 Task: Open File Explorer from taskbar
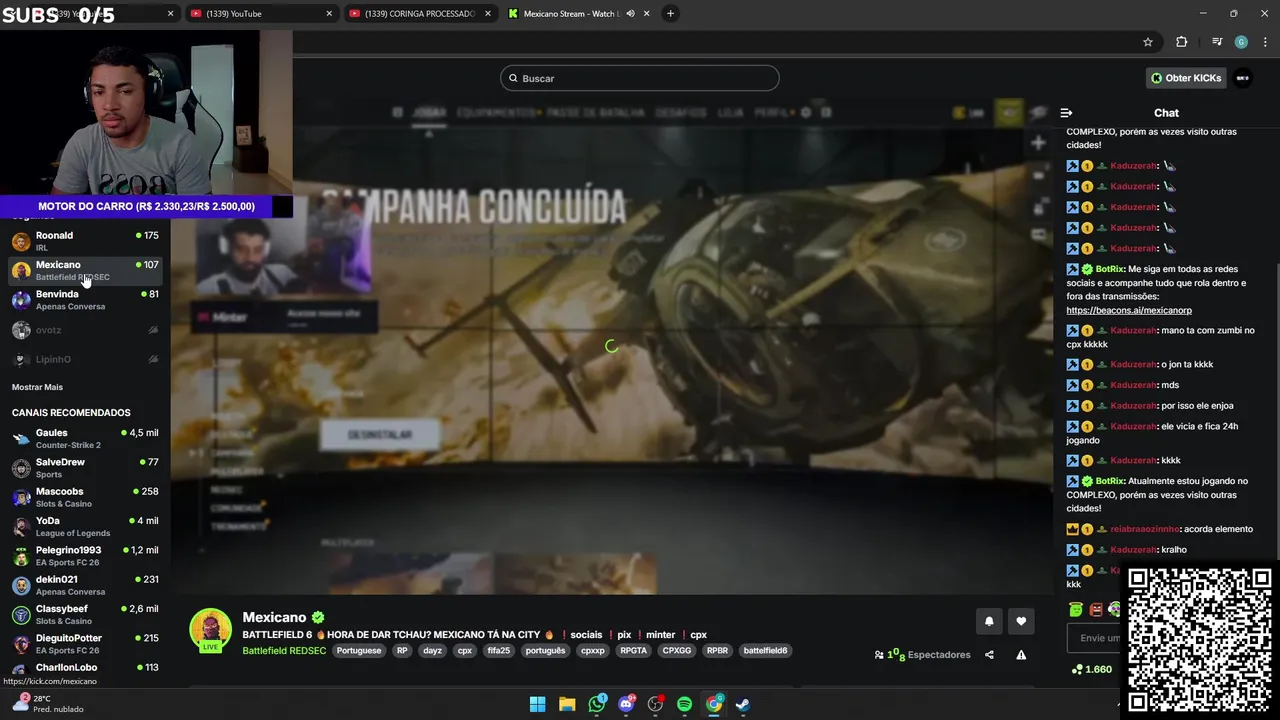coord(567,704)
